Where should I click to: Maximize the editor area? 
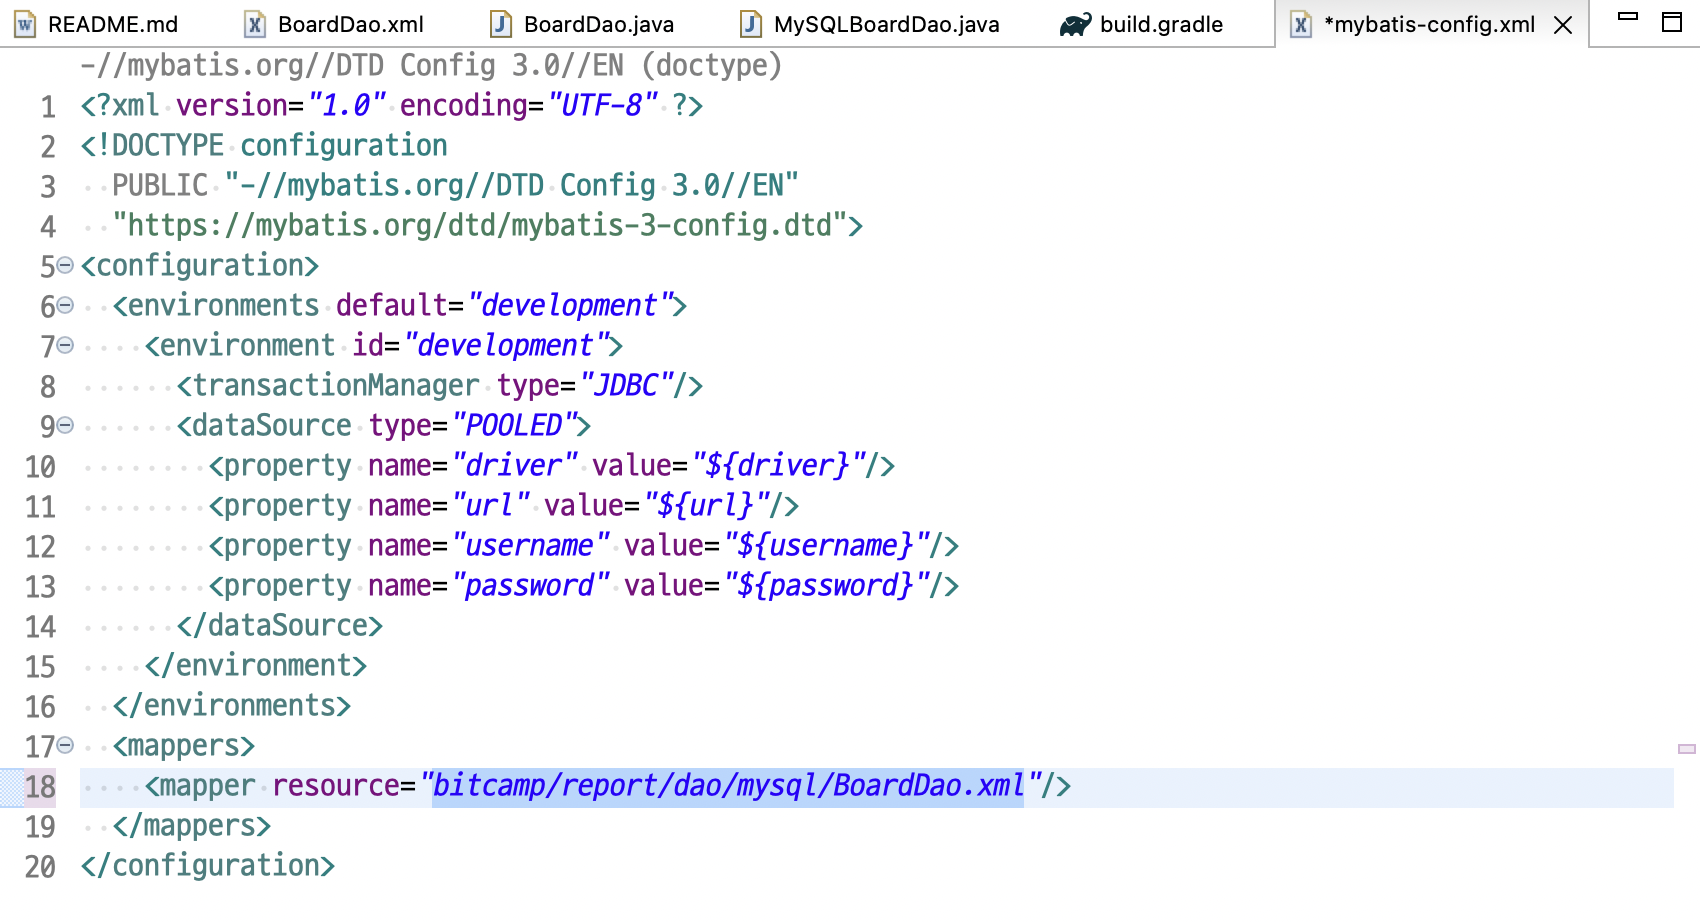pyautogui.click(x=1672, y=22)
